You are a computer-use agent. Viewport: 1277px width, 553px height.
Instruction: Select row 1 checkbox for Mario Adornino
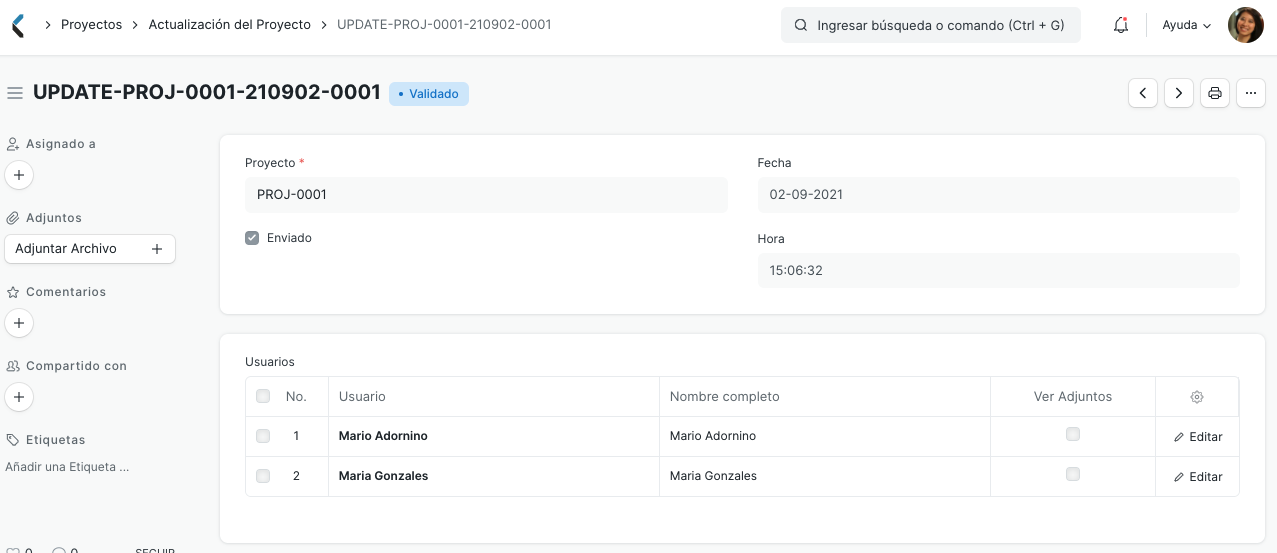[263, 436]
